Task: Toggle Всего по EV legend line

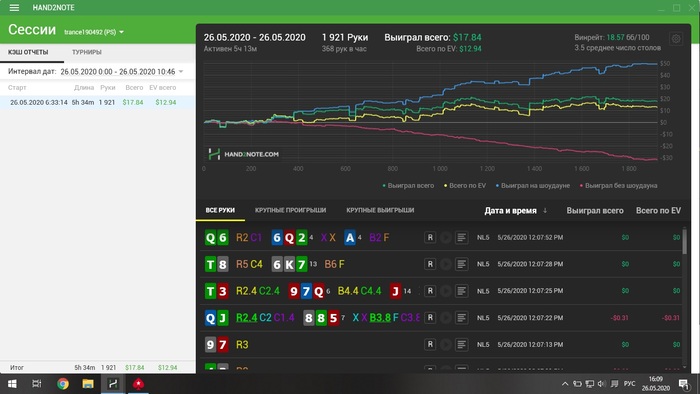Action: [465, 186]
